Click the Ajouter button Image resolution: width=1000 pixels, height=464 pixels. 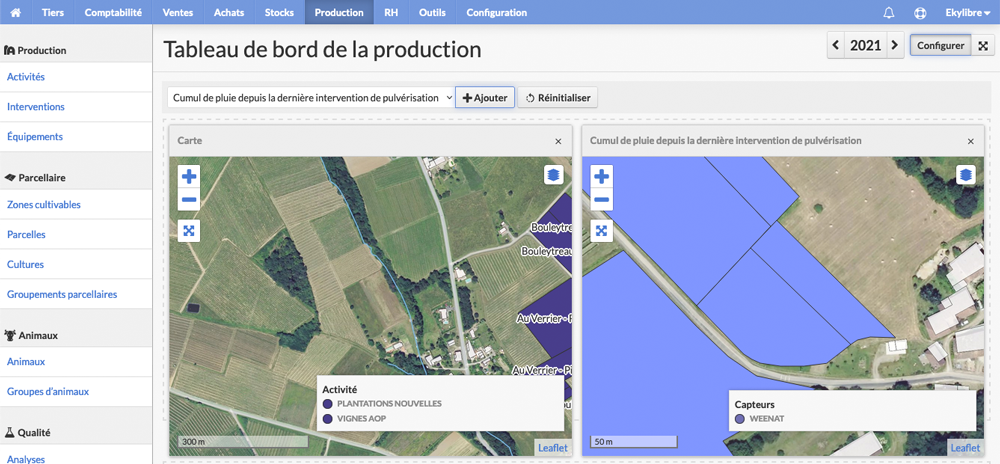coord(485,98)
